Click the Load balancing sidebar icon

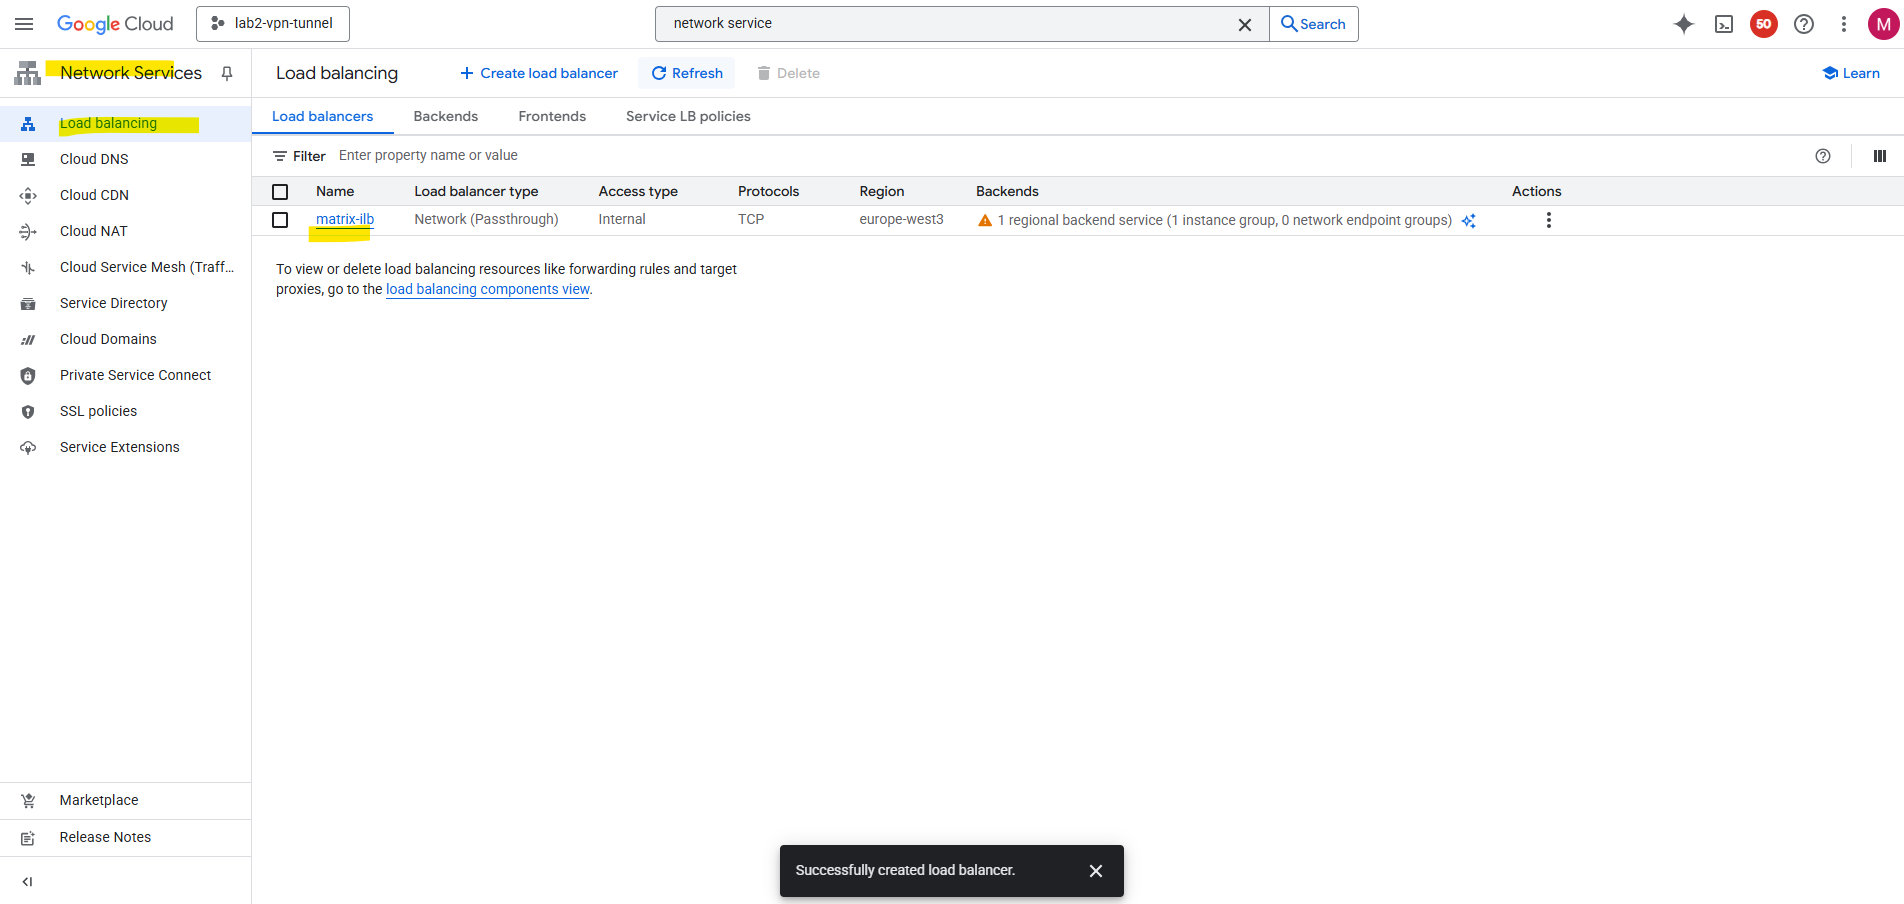pos(28,124)
